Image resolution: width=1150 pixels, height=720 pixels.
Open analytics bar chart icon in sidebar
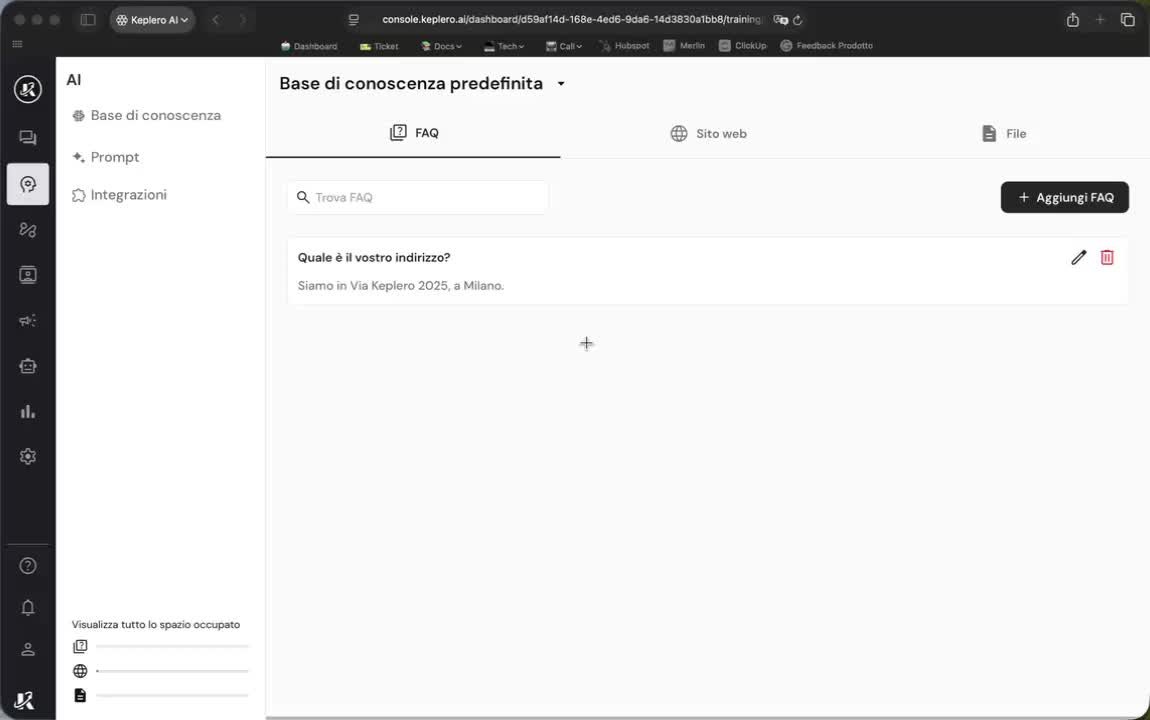click(28, 411)
